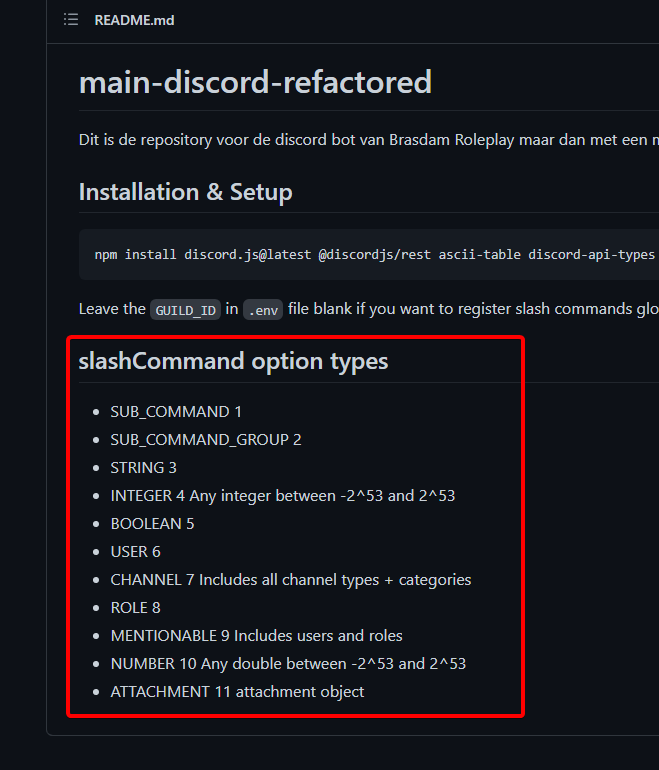Click the USER 6 list item
This screenshot has width=659, height=770.
click(x=135, y=551)
